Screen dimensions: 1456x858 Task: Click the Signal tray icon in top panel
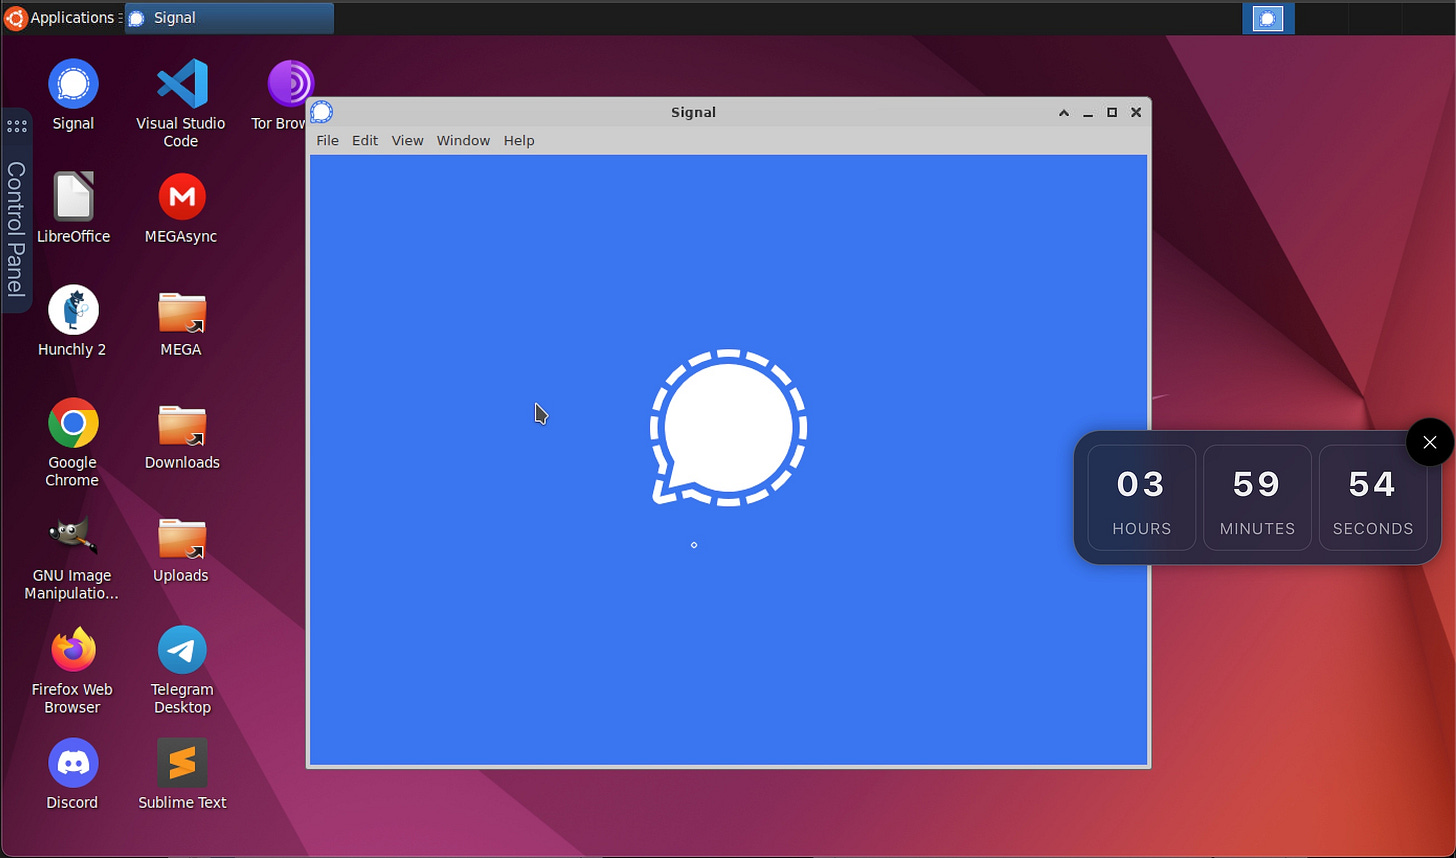(1268, 18)
